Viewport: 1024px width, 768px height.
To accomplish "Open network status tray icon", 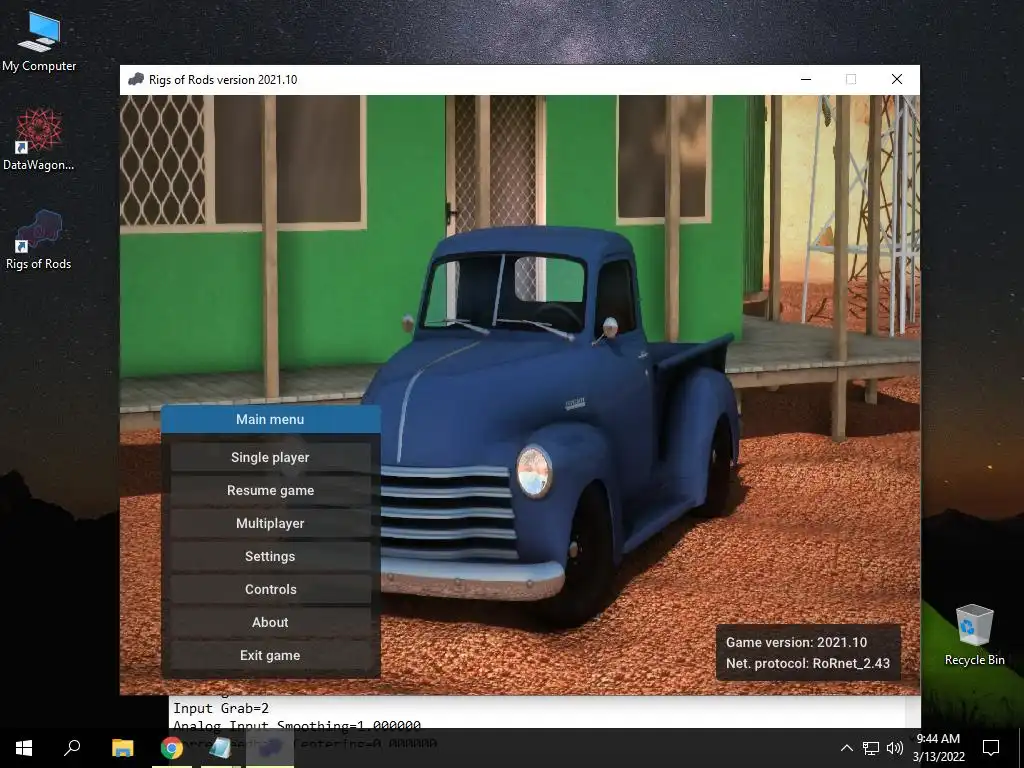I will (x=871, y=748).
